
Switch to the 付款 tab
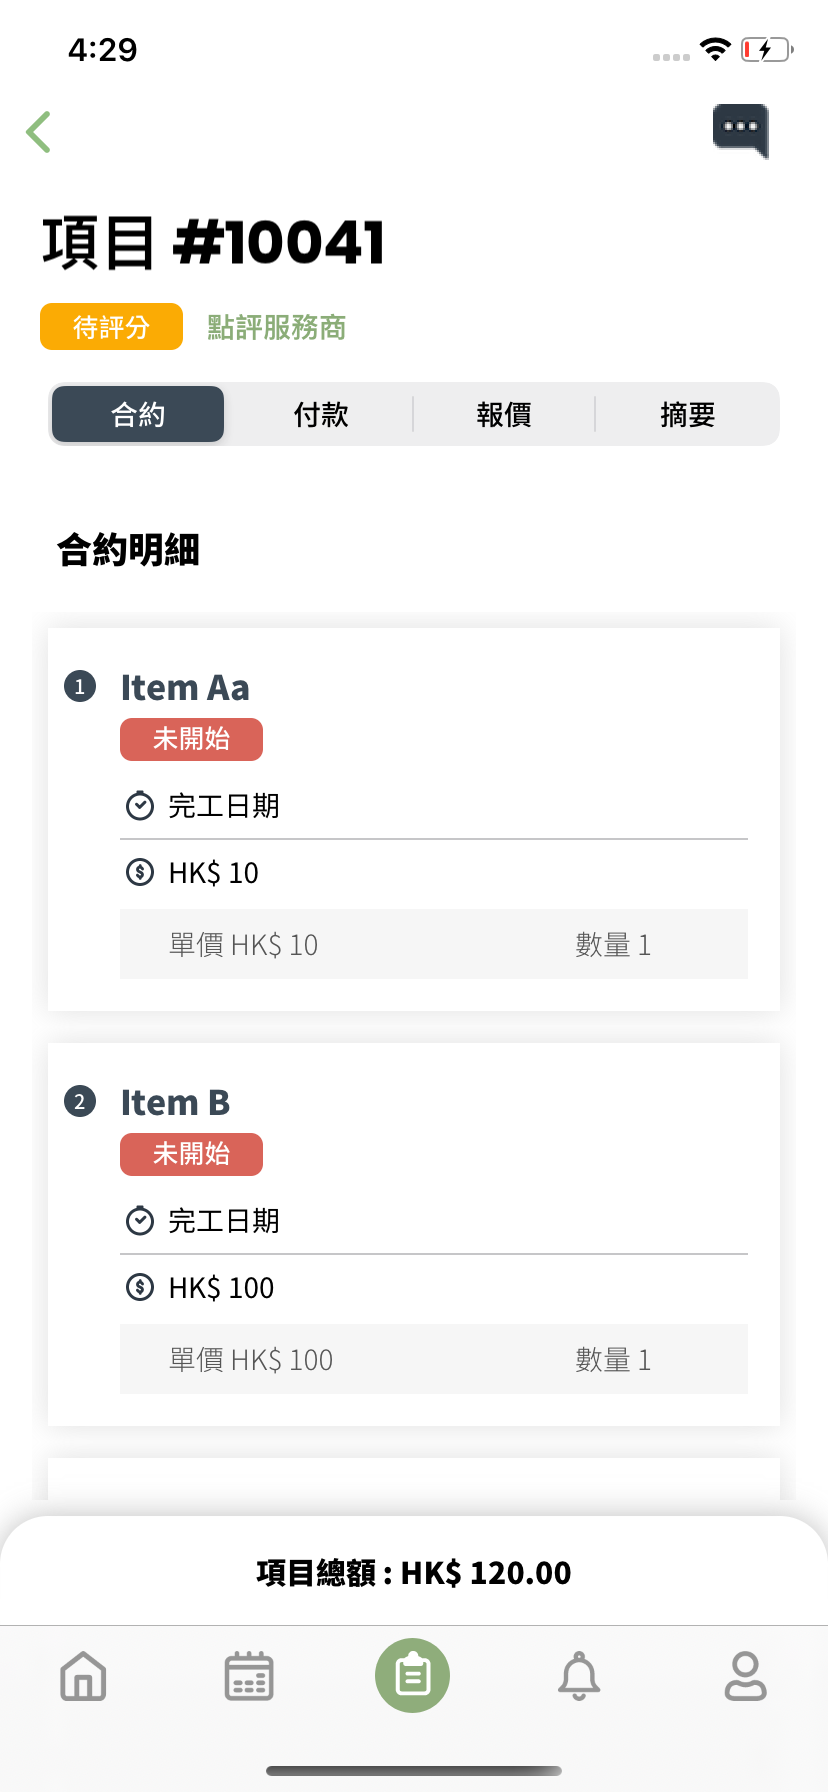coord(321,414)
